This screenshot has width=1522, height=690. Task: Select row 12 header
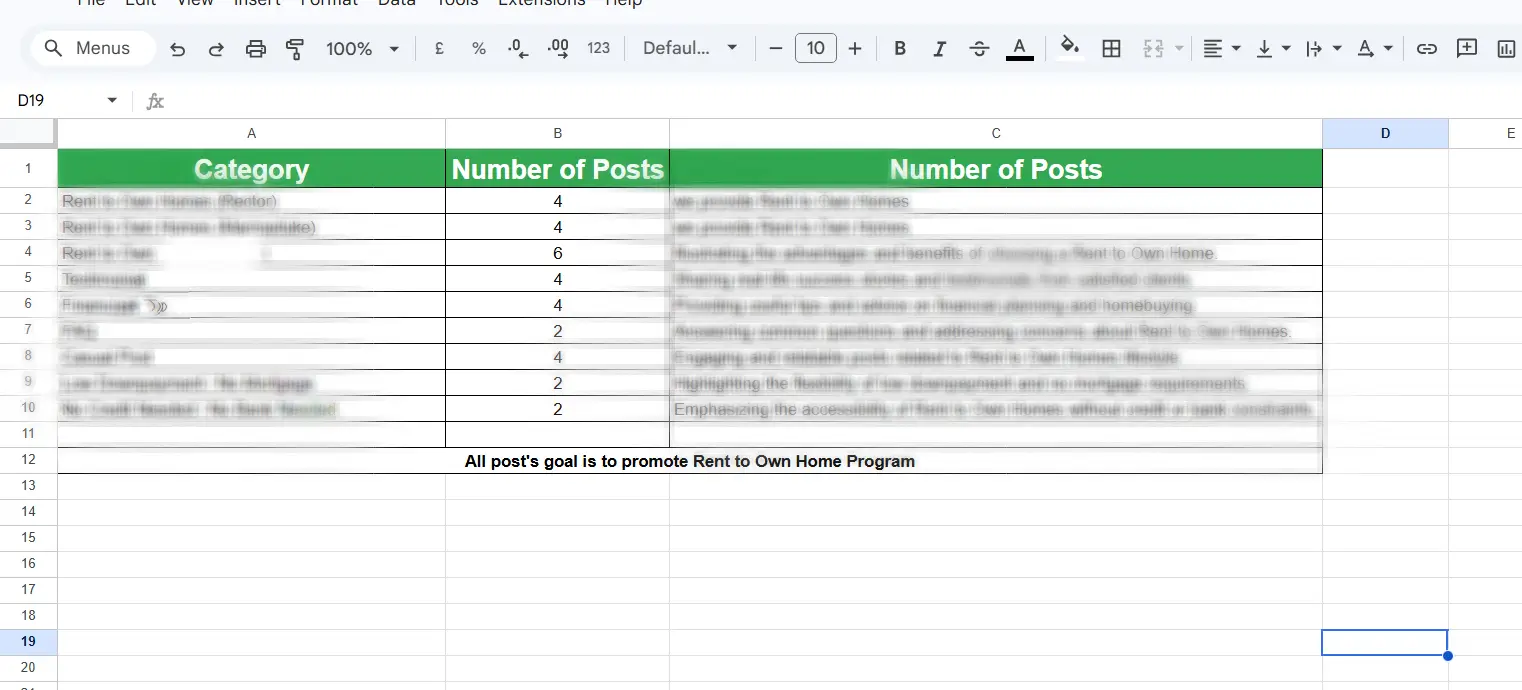tap(28, 460)
